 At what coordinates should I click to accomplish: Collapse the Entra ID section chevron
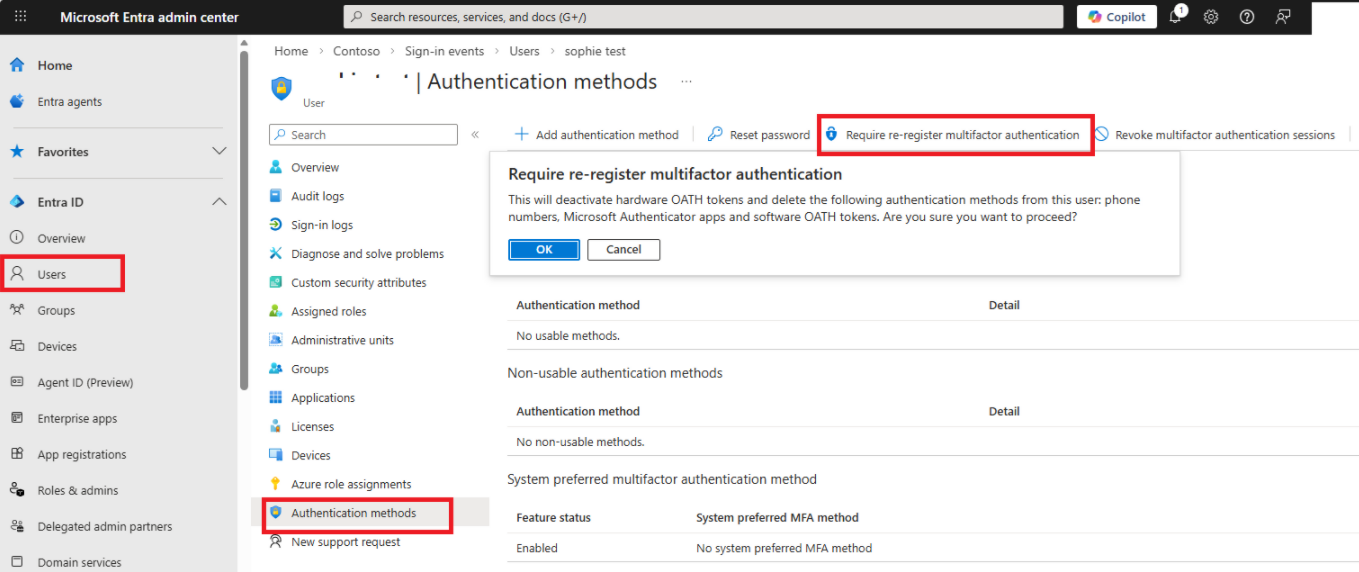pos(219,202)
